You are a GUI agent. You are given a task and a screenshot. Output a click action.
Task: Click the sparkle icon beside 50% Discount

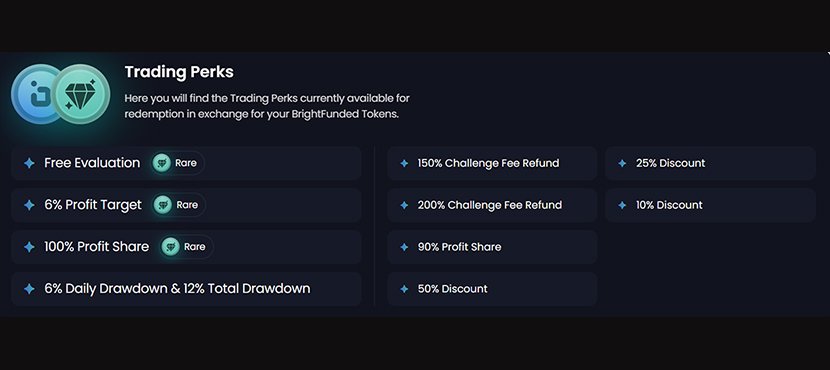tap(404, 289)
